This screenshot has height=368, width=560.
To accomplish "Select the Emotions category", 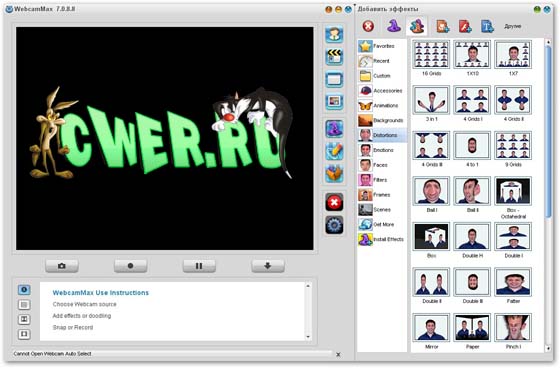I will click(382, 150).
